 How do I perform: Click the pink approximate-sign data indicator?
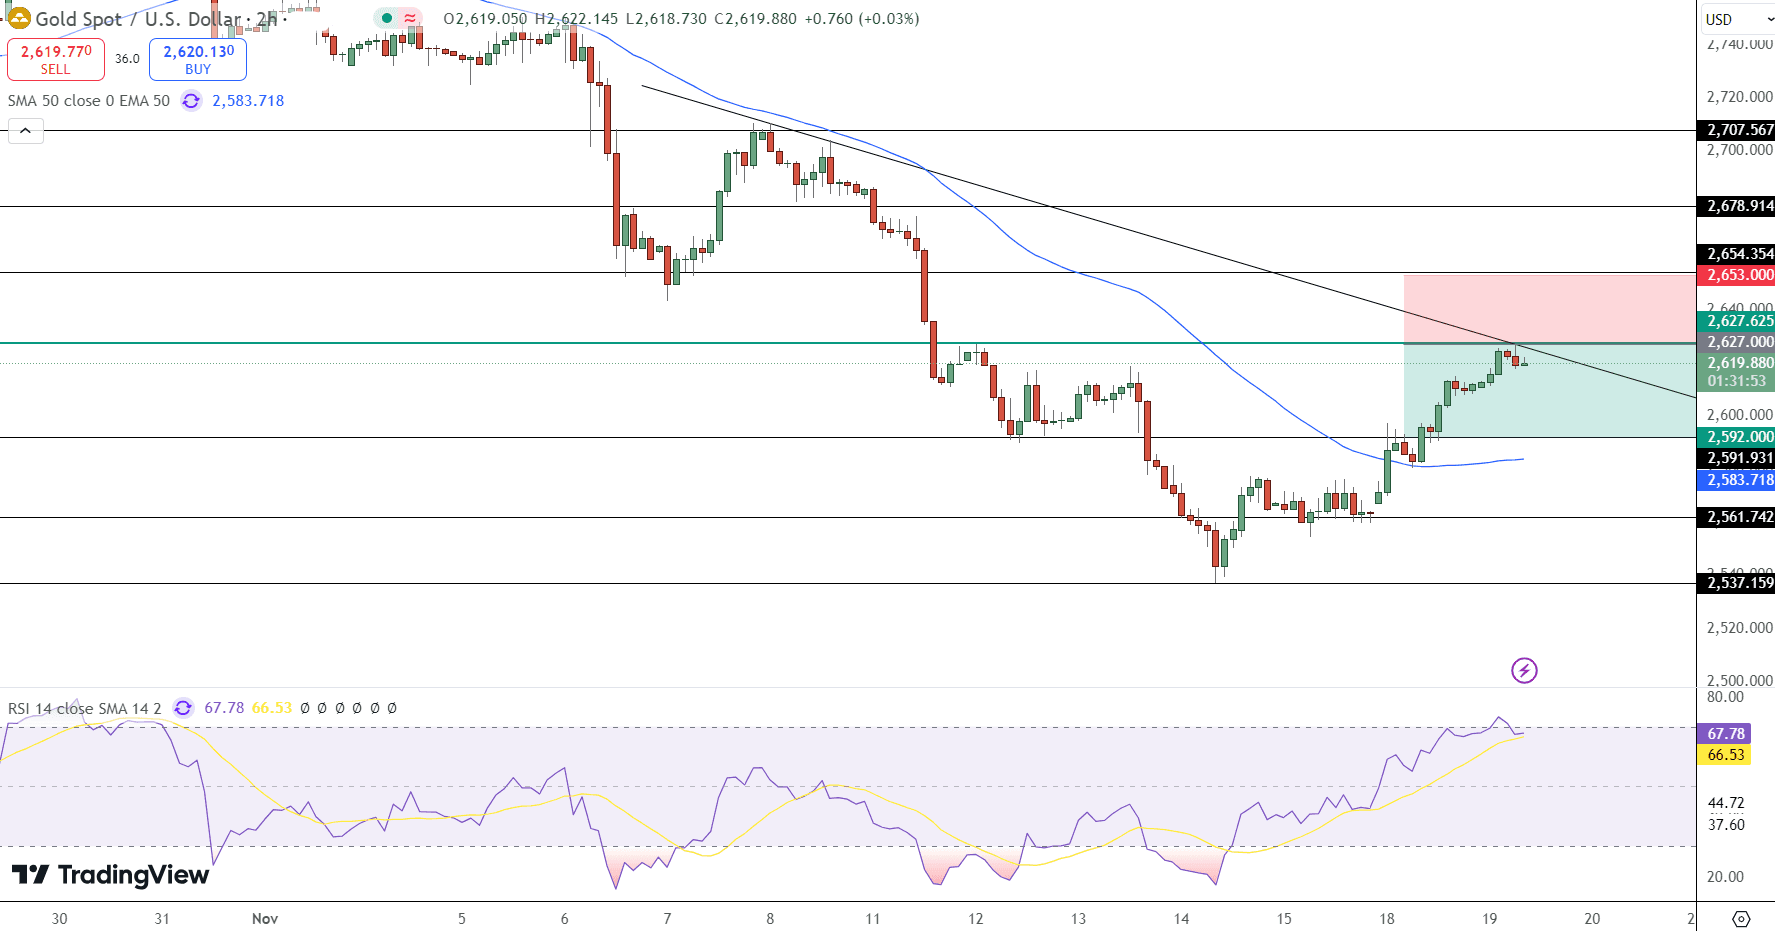point(411,18)
